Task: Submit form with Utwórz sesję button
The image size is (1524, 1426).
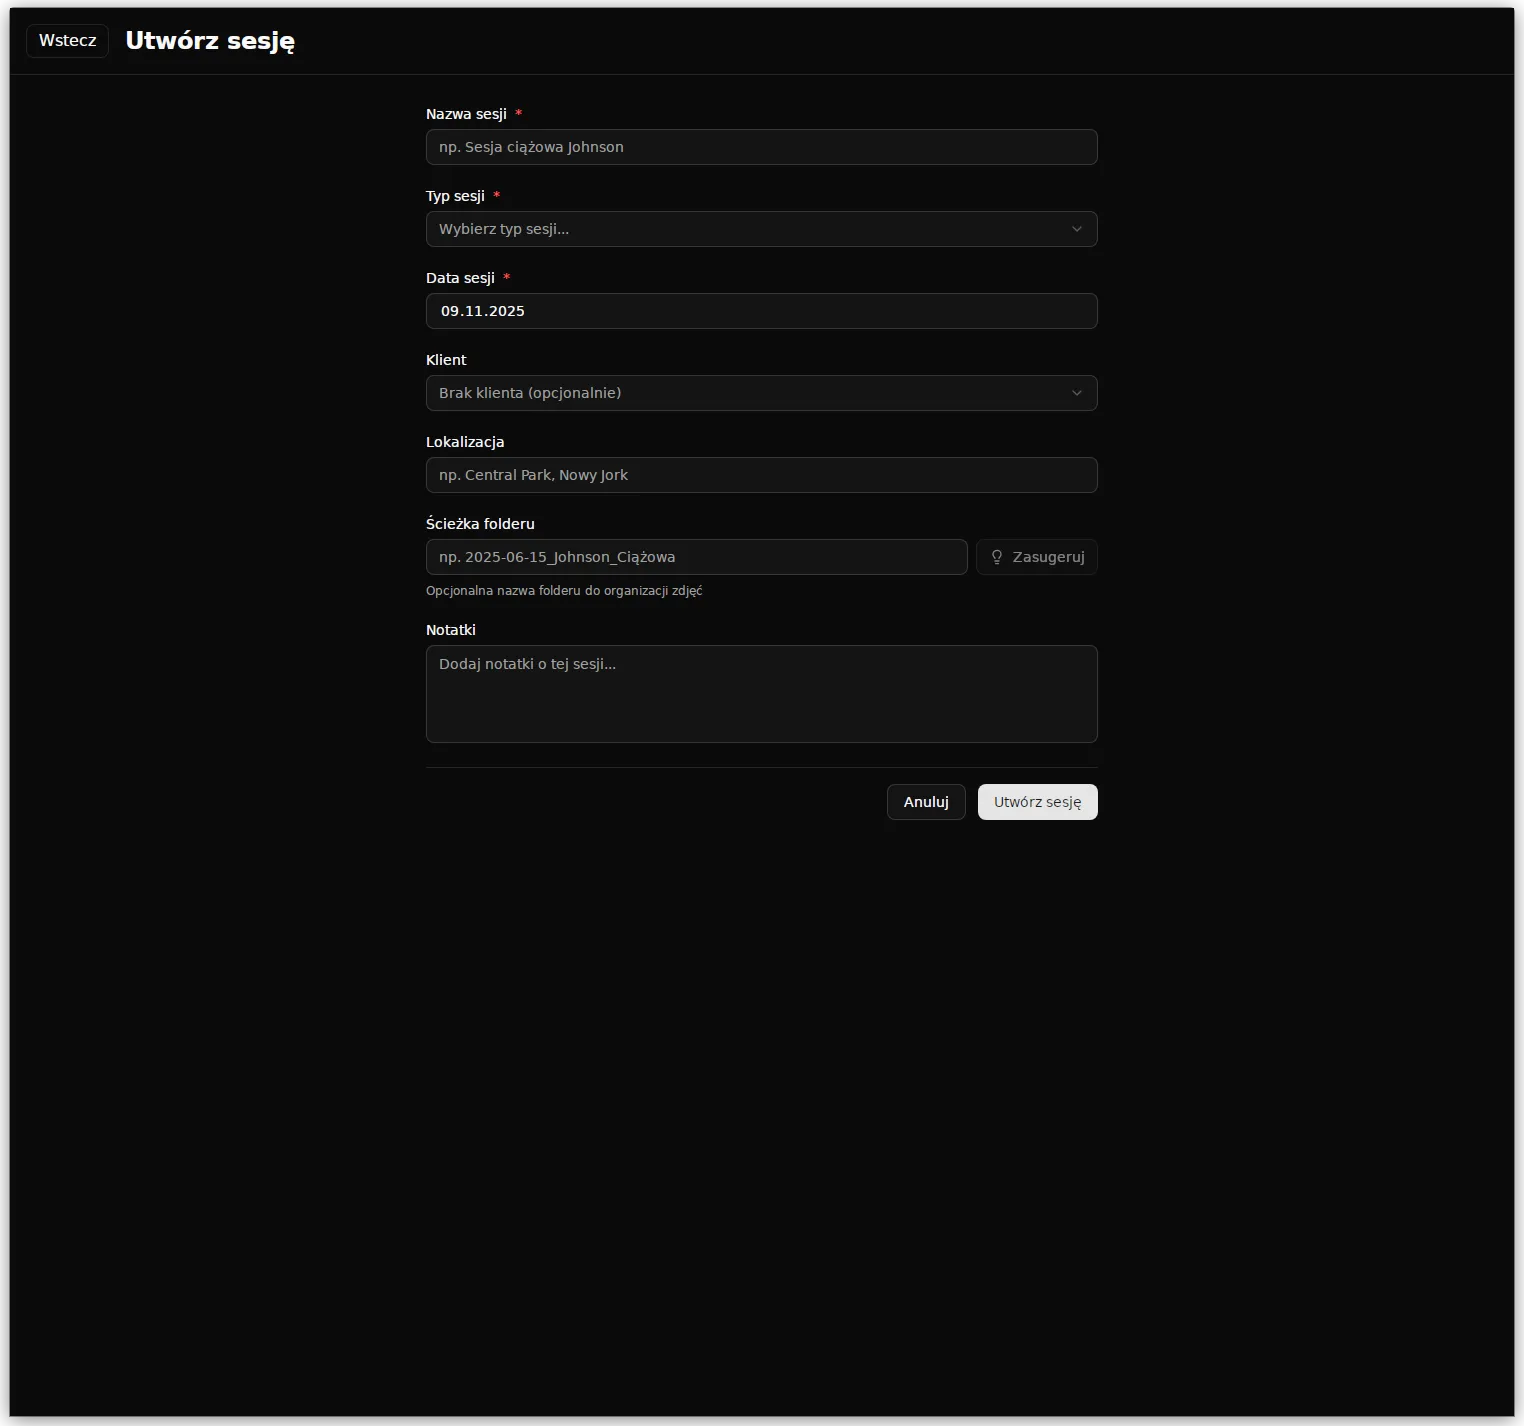Action: [1037, 802]
